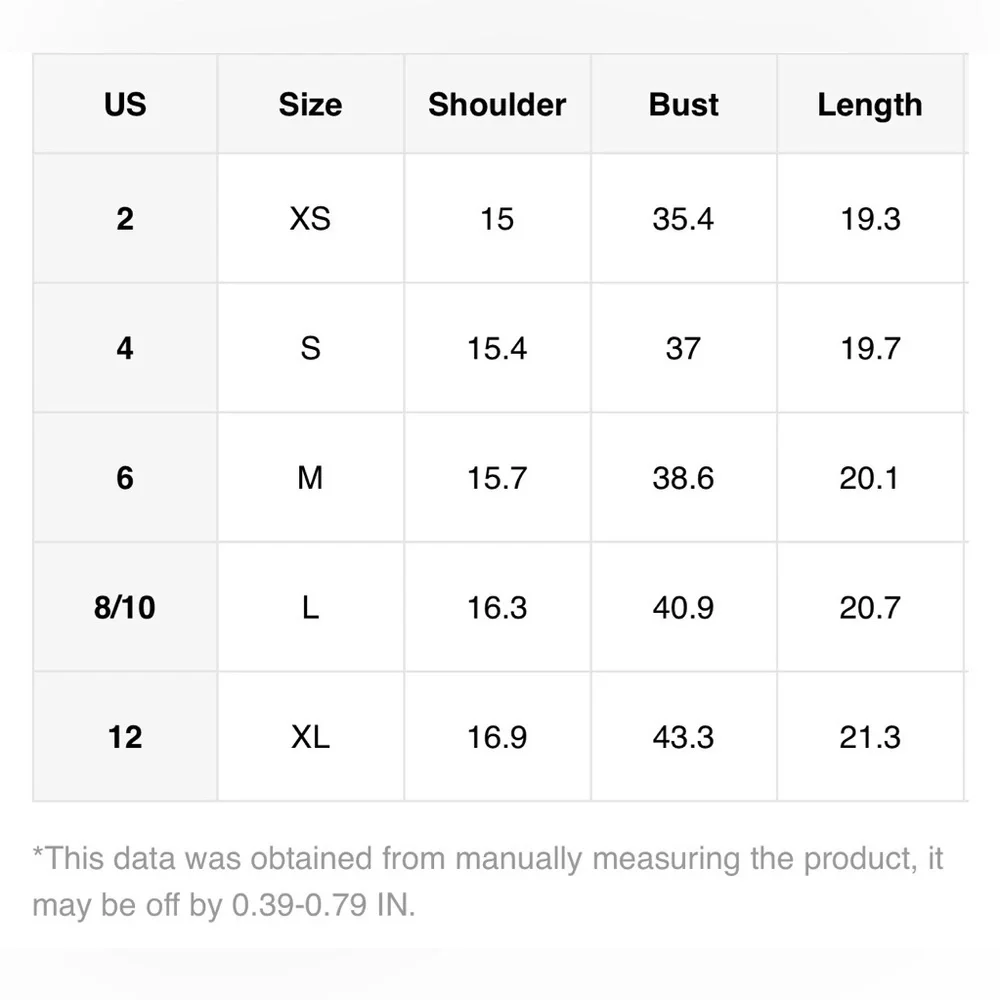Click the Length column header
This screenshot has width=1000, height=1000.
click(x=870, y=104)
